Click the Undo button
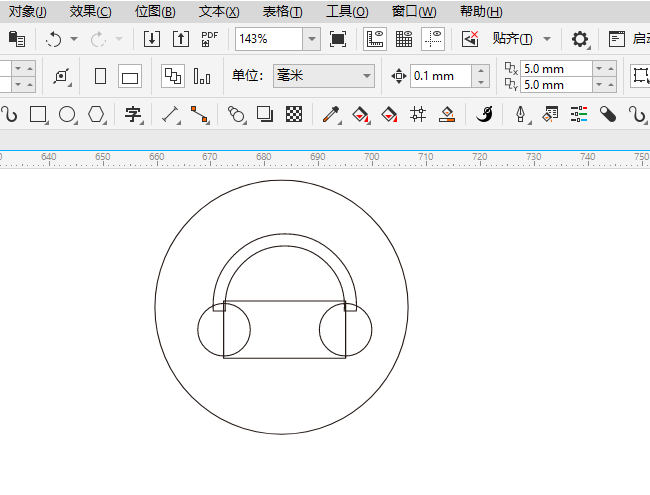Viewport: 650px width, 495px height. 53,39
